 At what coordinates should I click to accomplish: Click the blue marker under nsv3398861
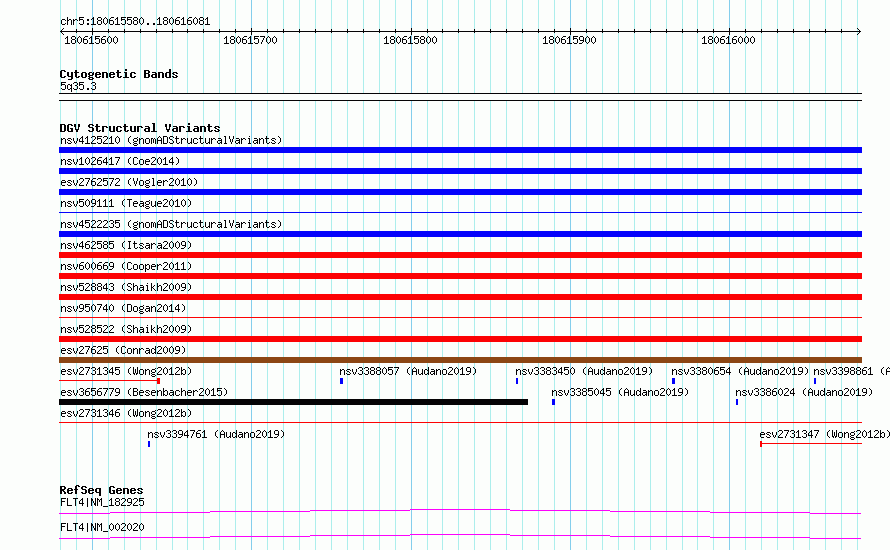tap(815, 381)
